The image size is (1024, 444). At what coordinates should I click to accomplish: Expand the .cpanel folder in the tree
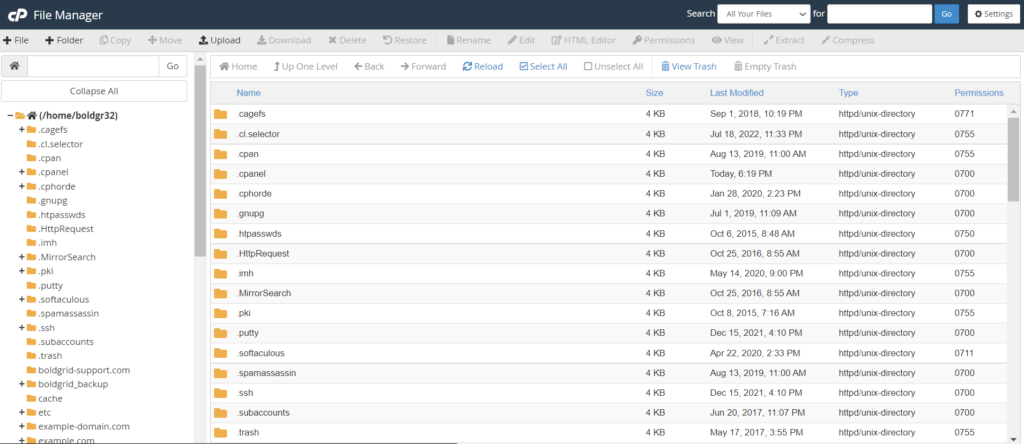(21, 172)
